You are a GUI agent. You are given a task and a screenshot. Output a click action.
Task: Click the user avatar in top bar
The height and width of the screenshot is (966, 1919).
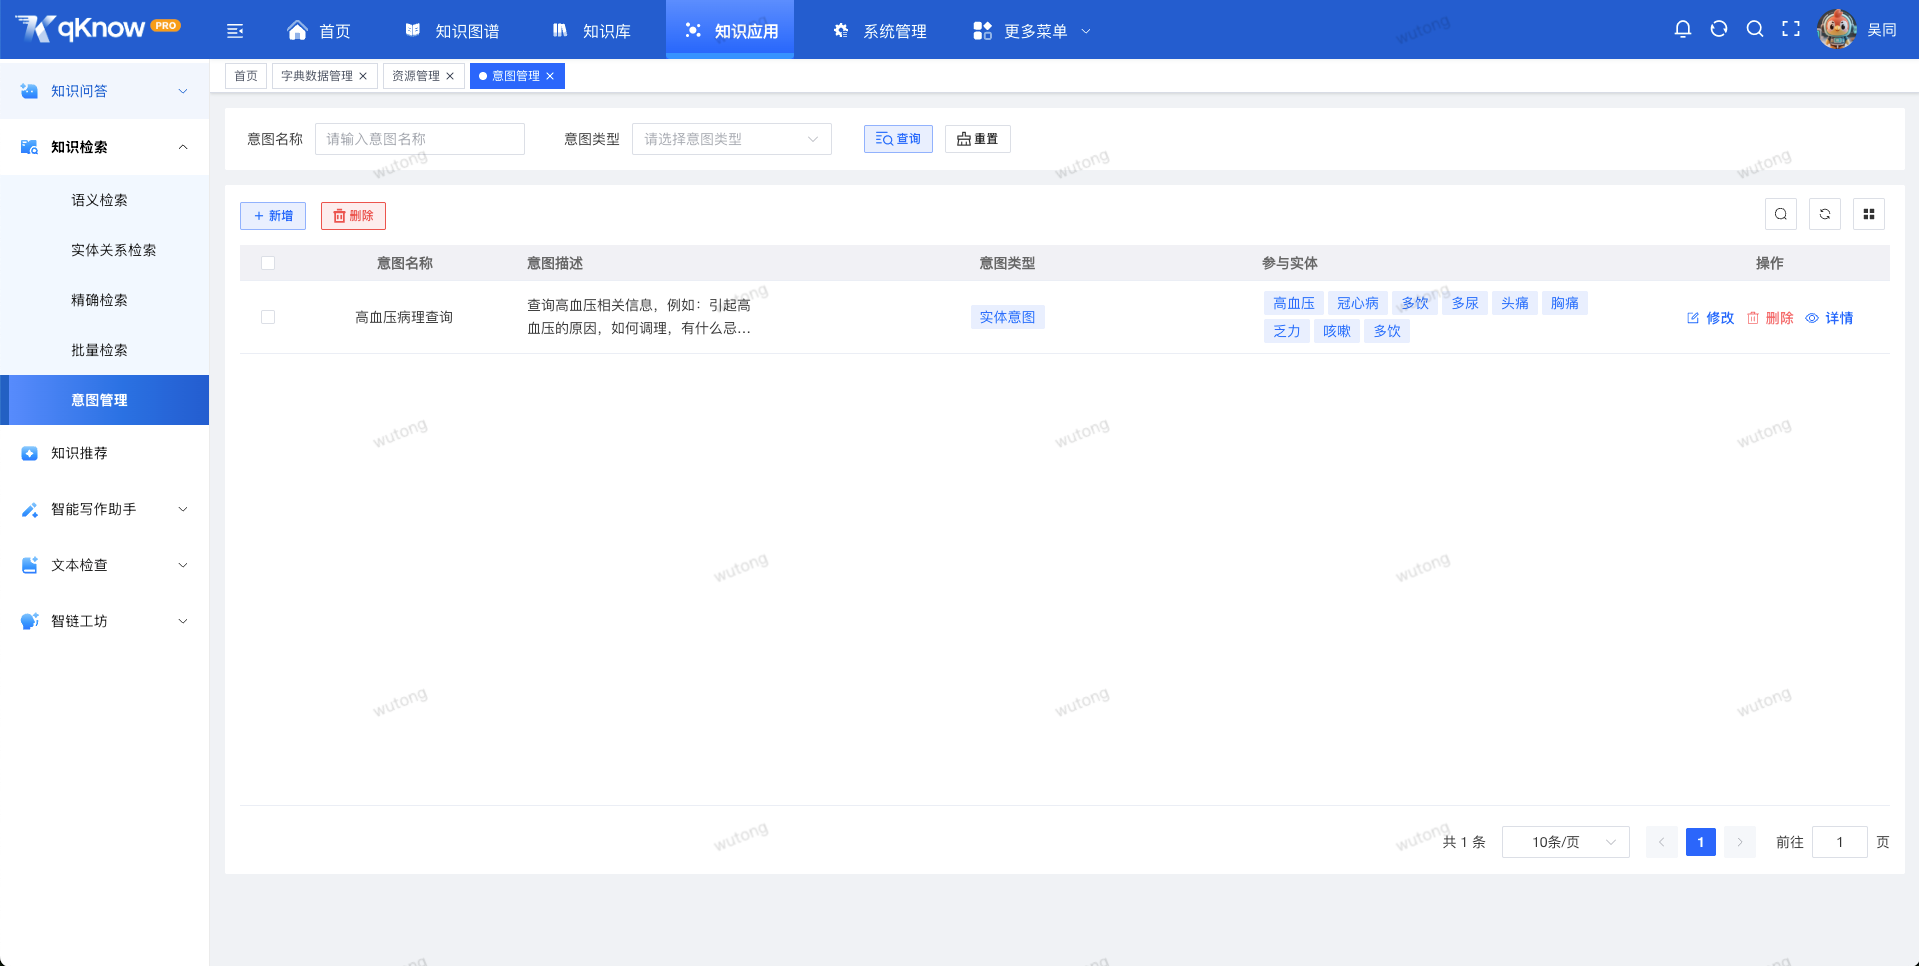point(1837,29)
